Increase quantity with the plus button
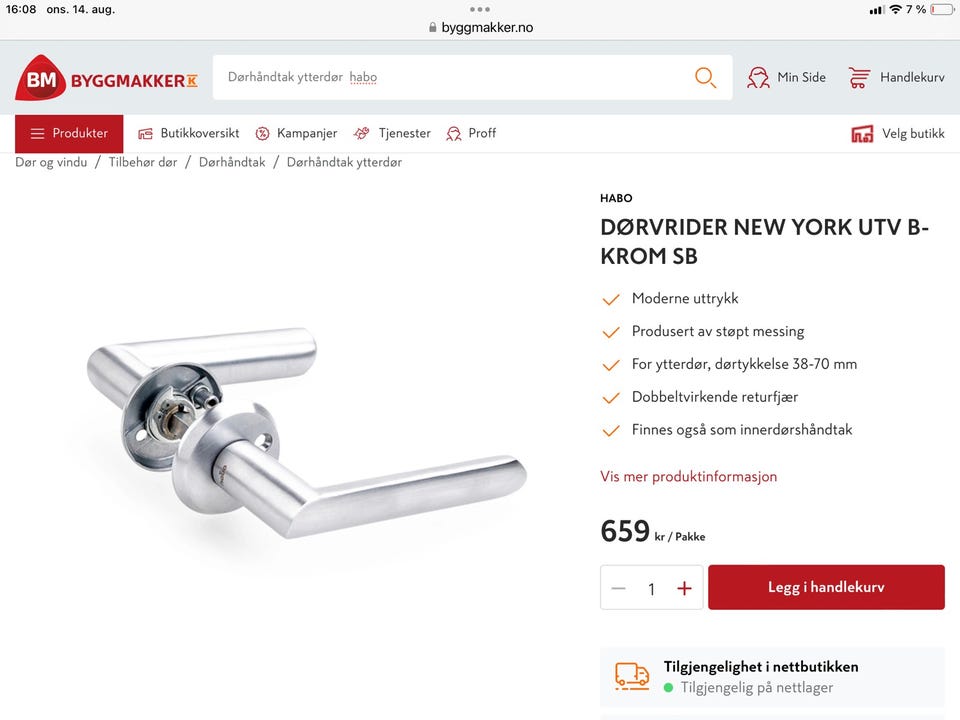The height and width of the screenshot is (720, 960). click(x=684, y=588)
